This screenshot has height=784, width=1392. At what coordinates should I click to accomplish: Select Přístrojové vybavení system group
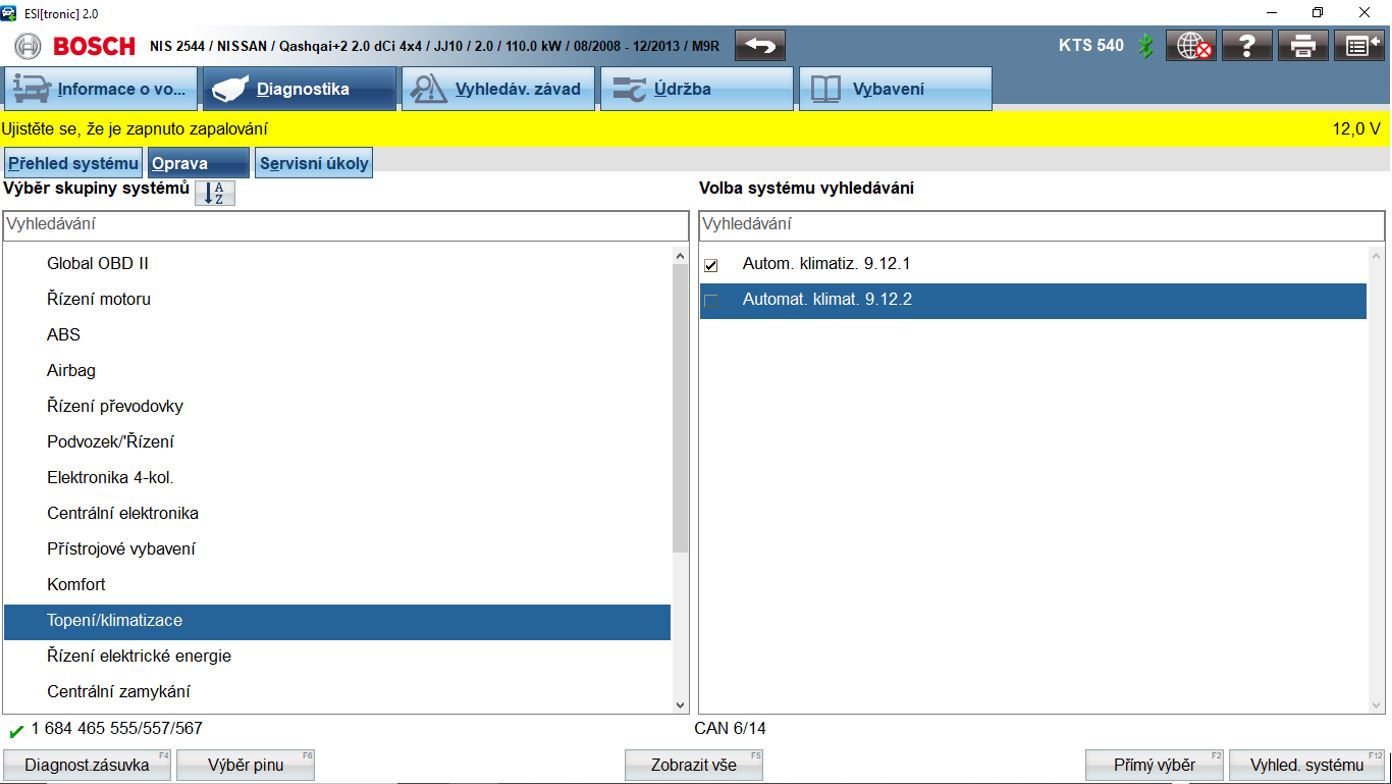coord(337,549)
